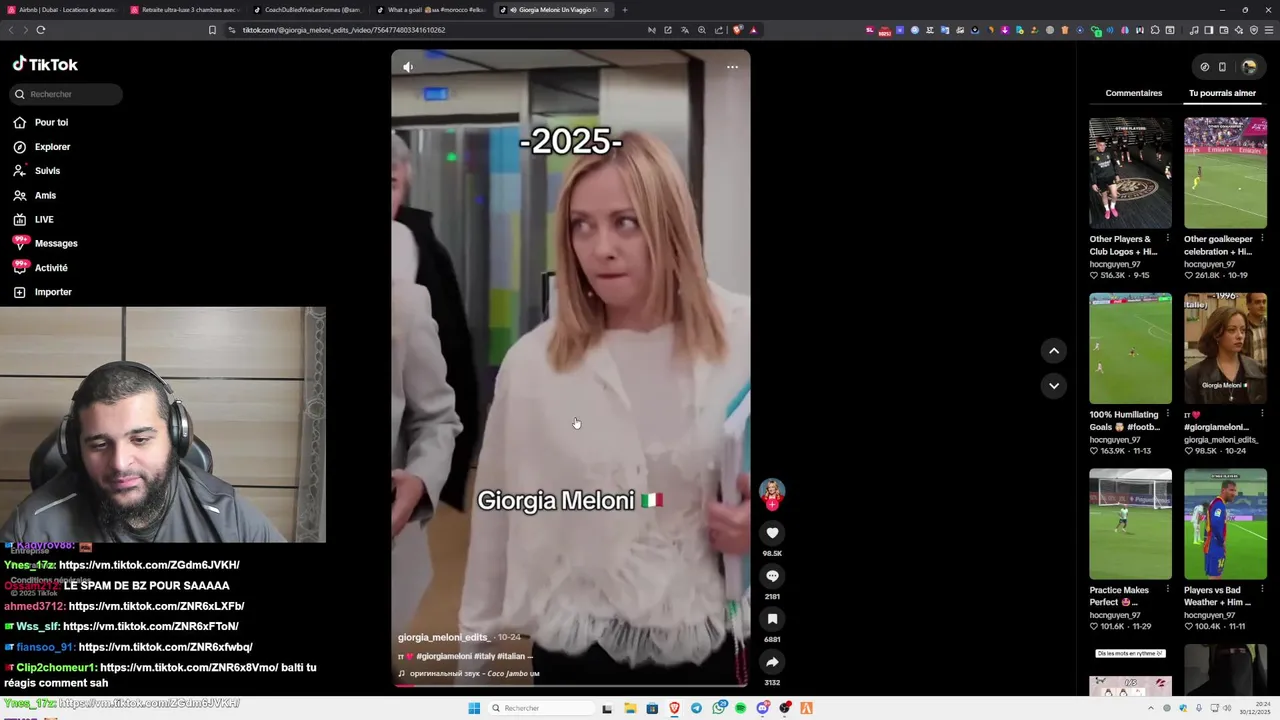Switch to the Retraite ultra-luxe browser tab
This screenshot has height=720, width=1280.
[x=184, y=10]
